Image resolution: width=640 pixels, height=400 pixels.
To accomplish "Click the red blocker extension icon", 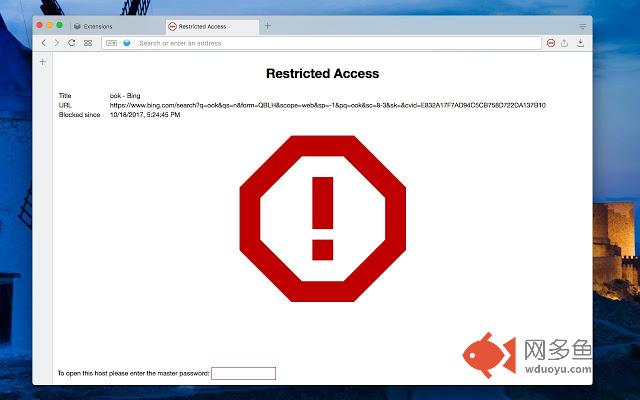I will tap(550, 43).
